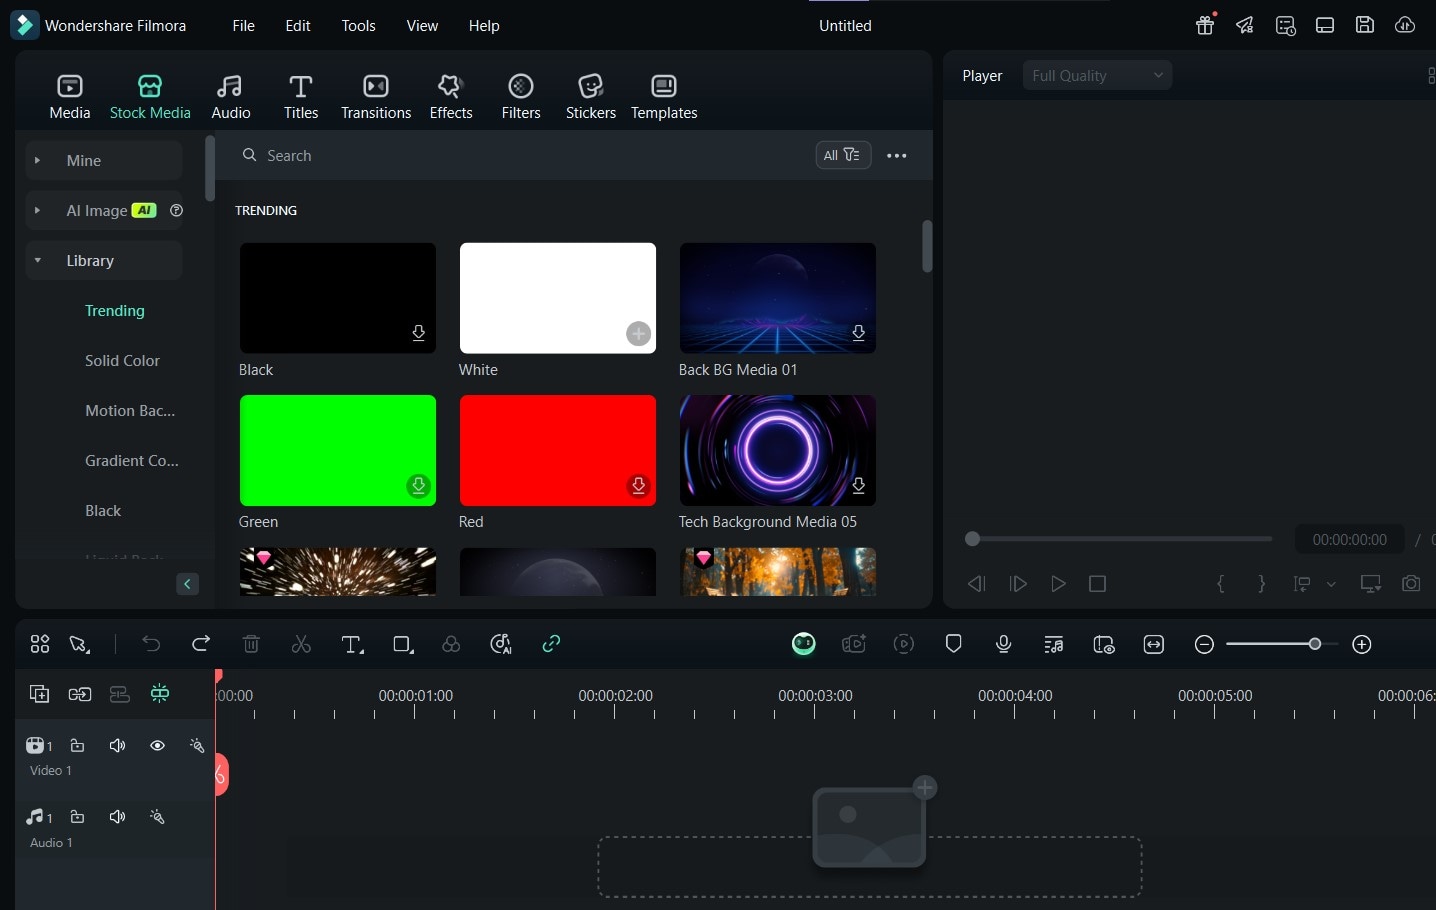Open the Transitions tab
1436x910 pixels.
point(376,97)
